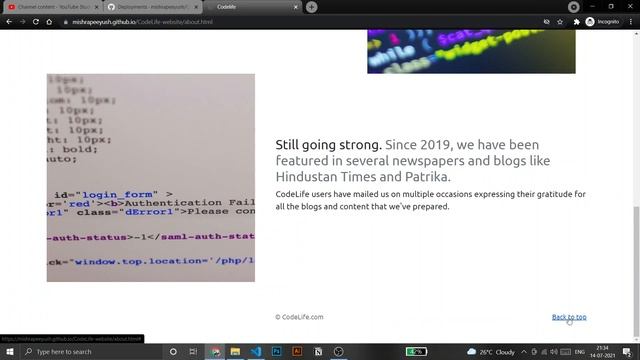Switch ENG input language
Image resolution: width=640 pixels, height=360 pixels.
coord(580,352)
